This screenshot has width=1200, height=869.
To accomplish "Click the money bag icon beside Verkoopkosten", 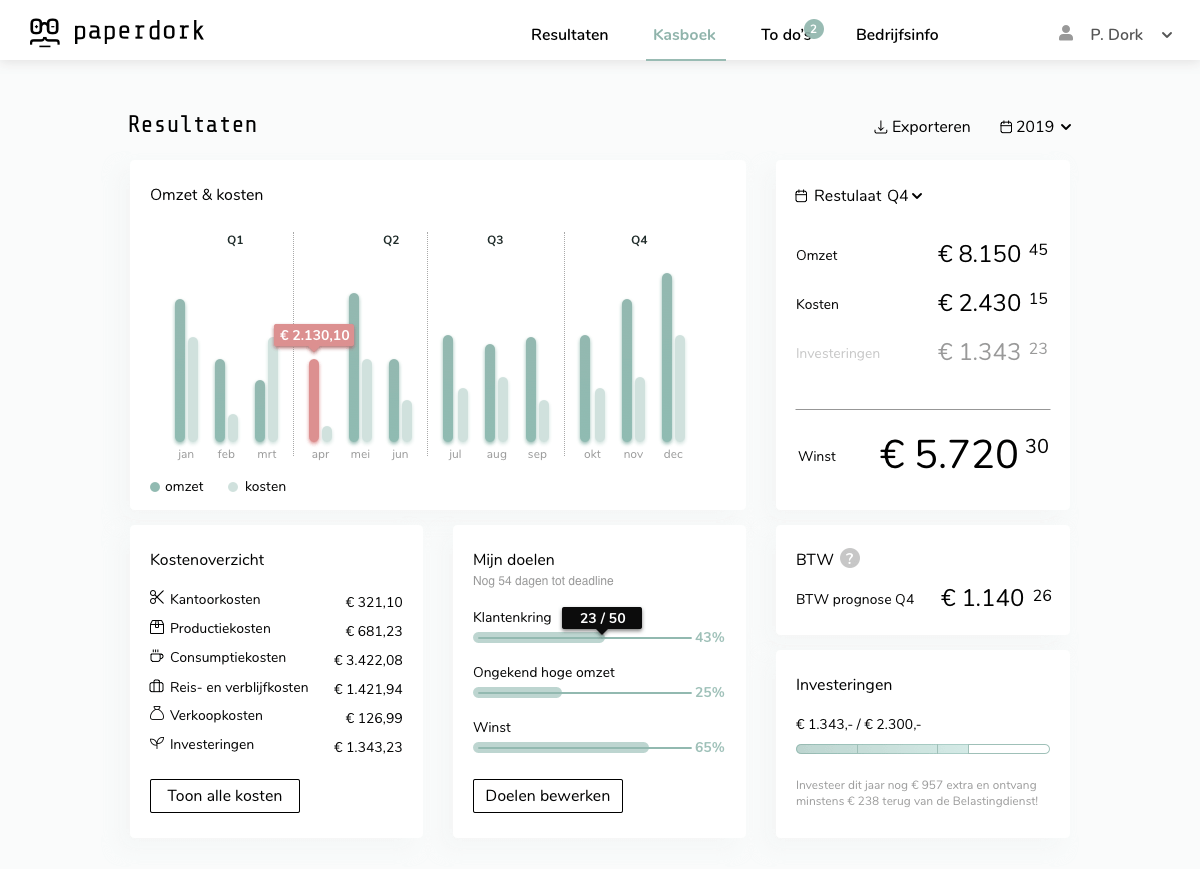I will [x=157, y=715].
